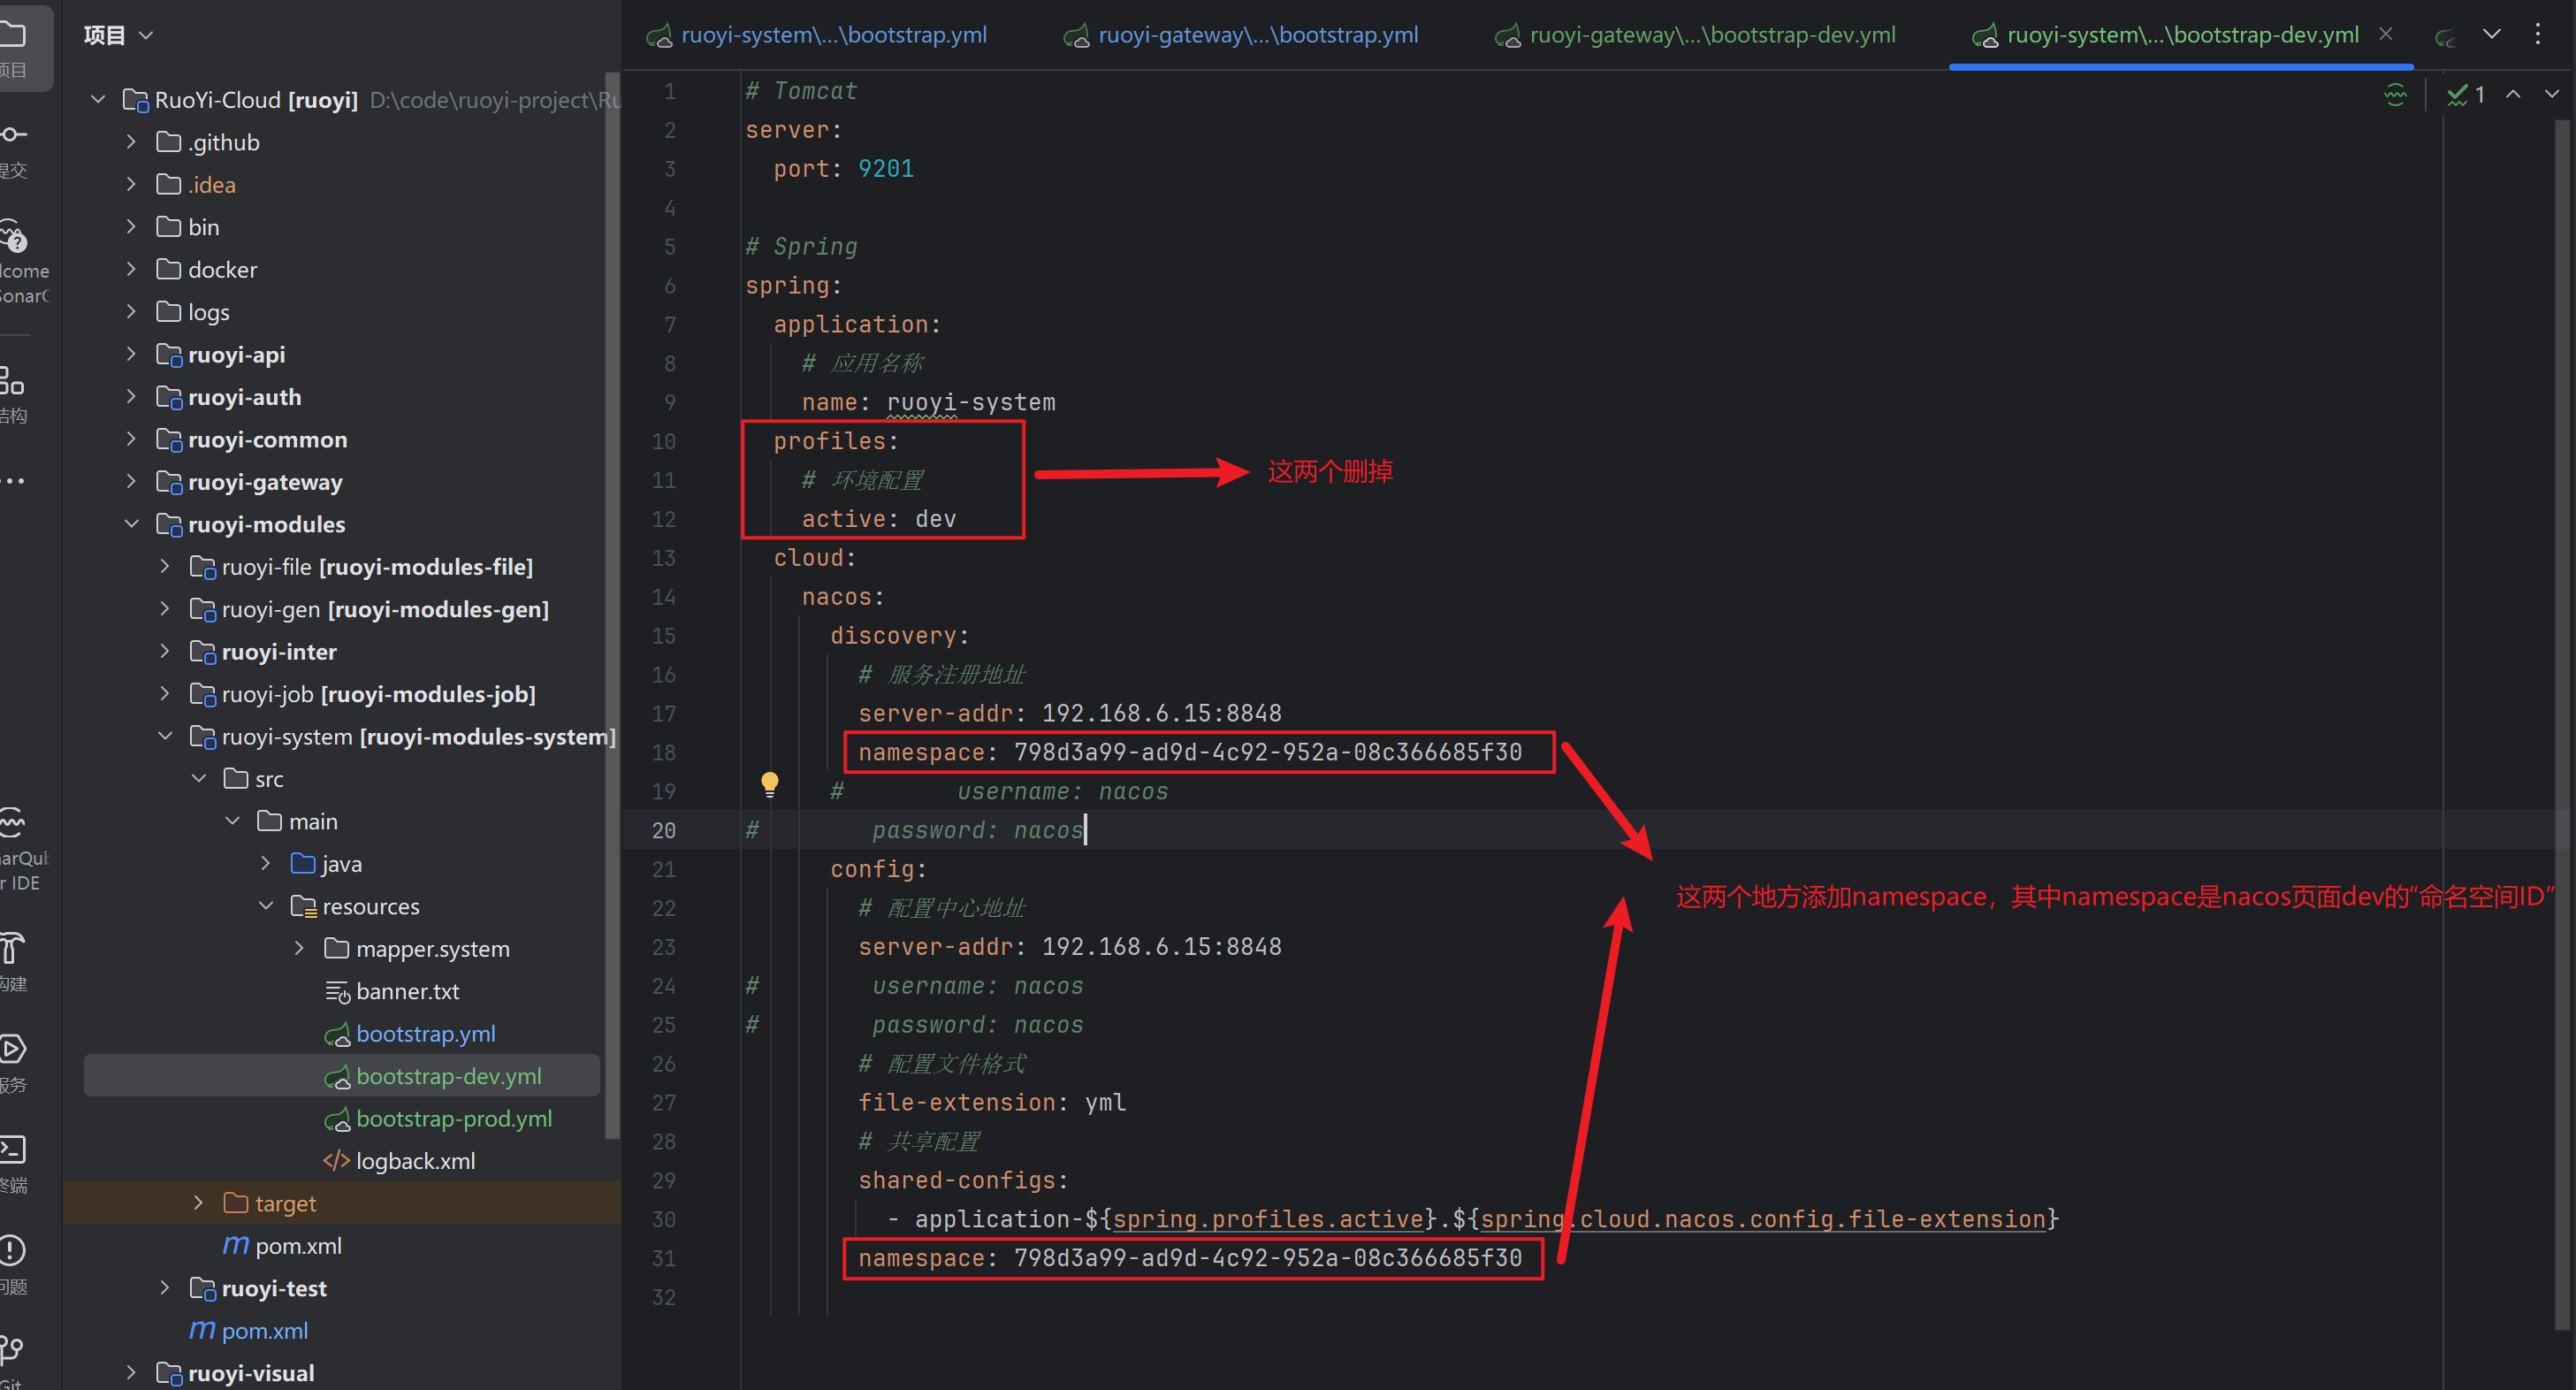2576x1390 pixels.
Task: Open the Terminal tool window icon
Action: pos(13,1149)
